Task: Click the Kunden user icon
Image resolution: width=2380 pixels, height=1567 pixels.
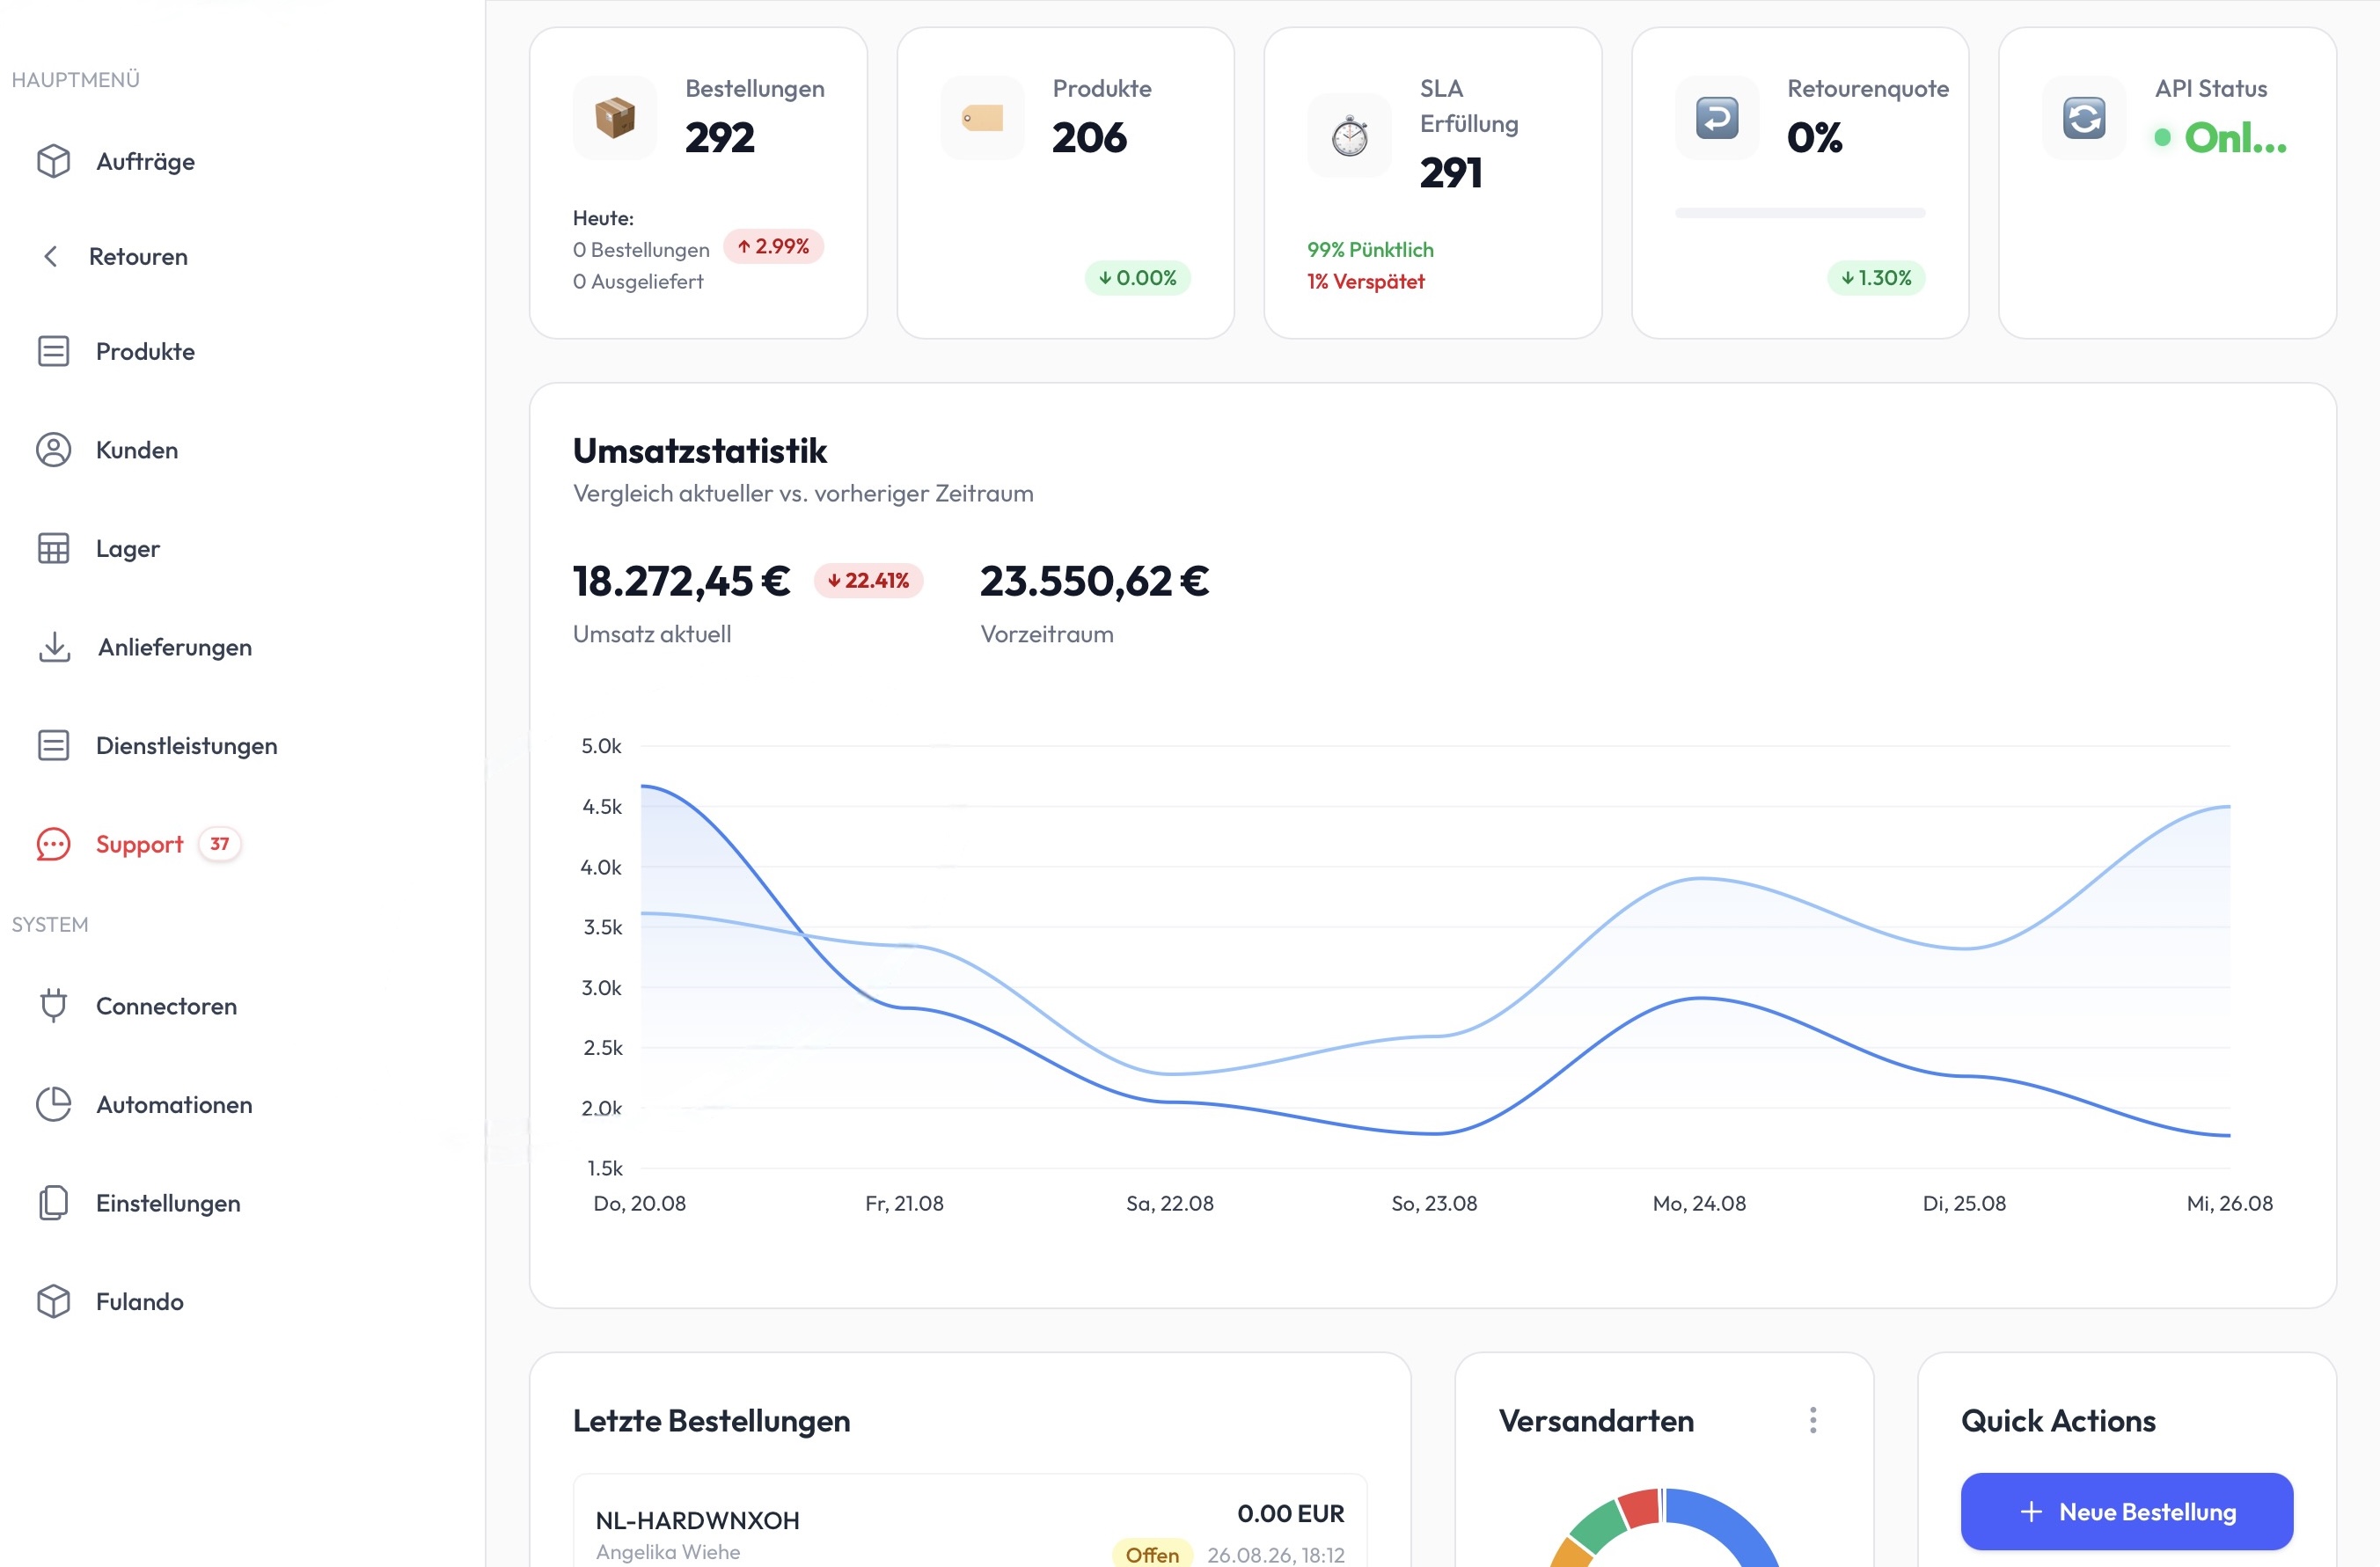Action: 53,450
